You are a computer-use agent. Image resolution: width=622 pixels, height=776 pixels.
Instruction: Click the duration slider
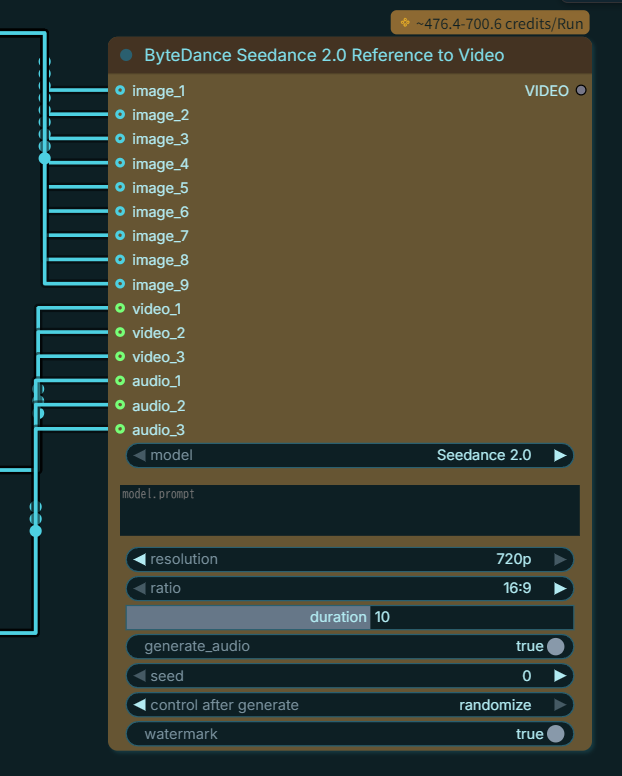(350, 617)
